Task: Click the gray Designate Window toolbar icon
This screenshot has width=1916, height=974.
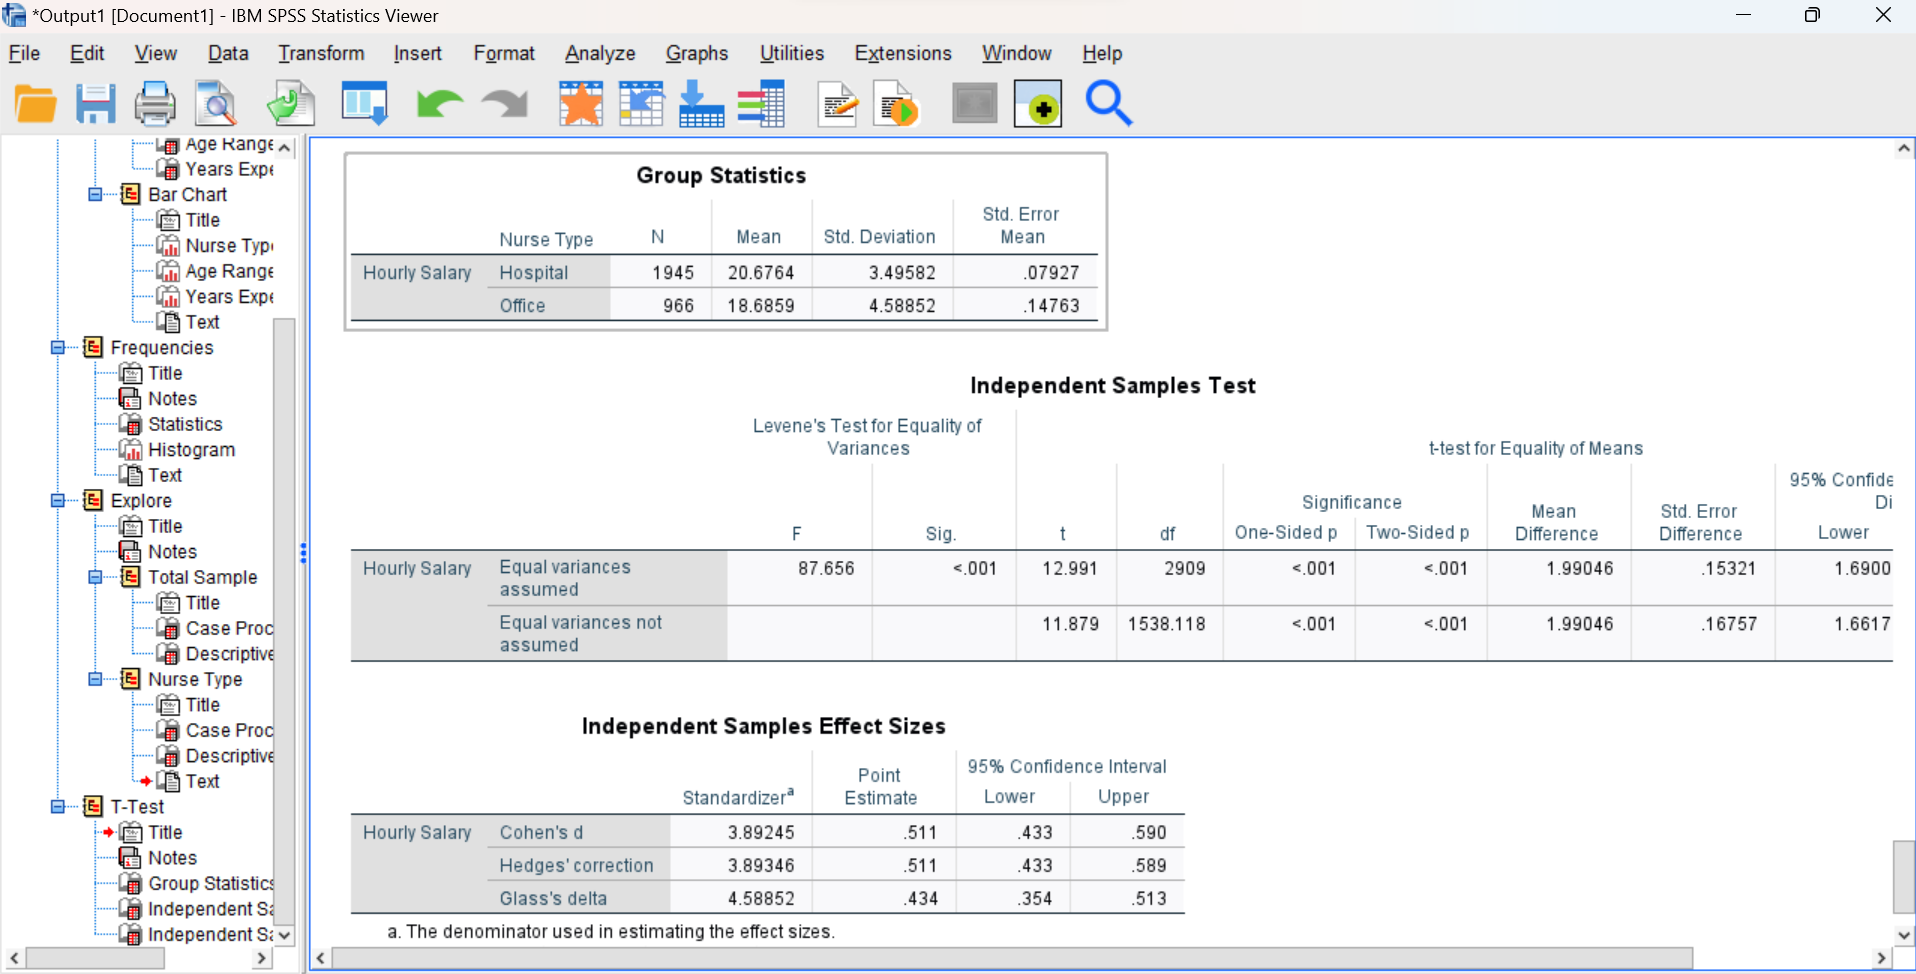Action: pyautogui.click(x=974, y=104)
